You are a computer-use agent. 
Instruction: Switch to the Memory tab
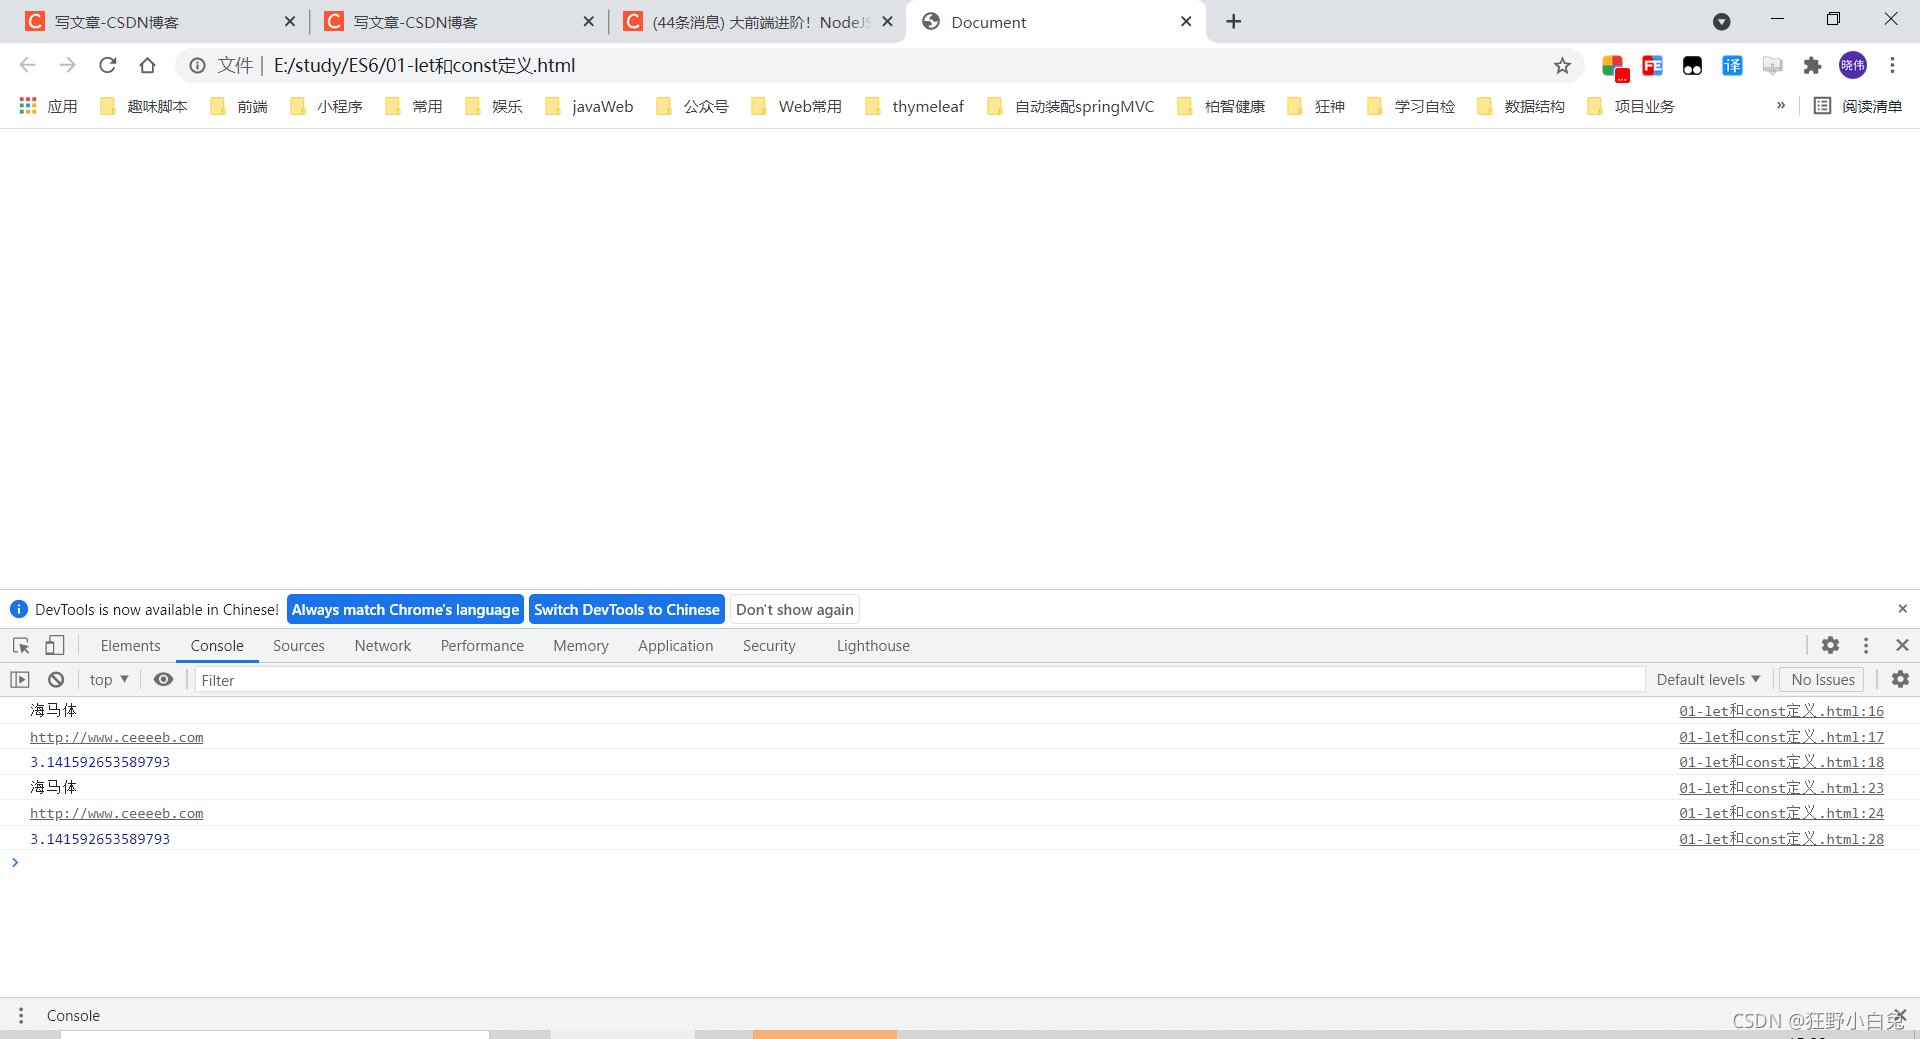tap(581, 646)
